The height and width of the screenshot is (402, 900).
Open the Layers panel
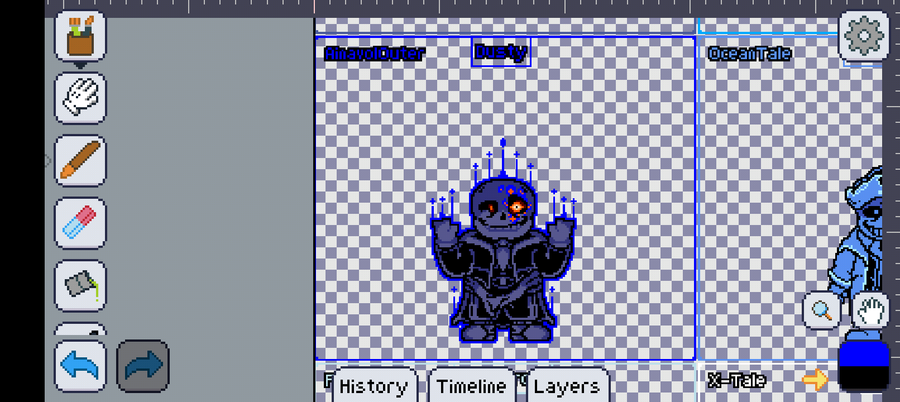[x=567, y=386]
